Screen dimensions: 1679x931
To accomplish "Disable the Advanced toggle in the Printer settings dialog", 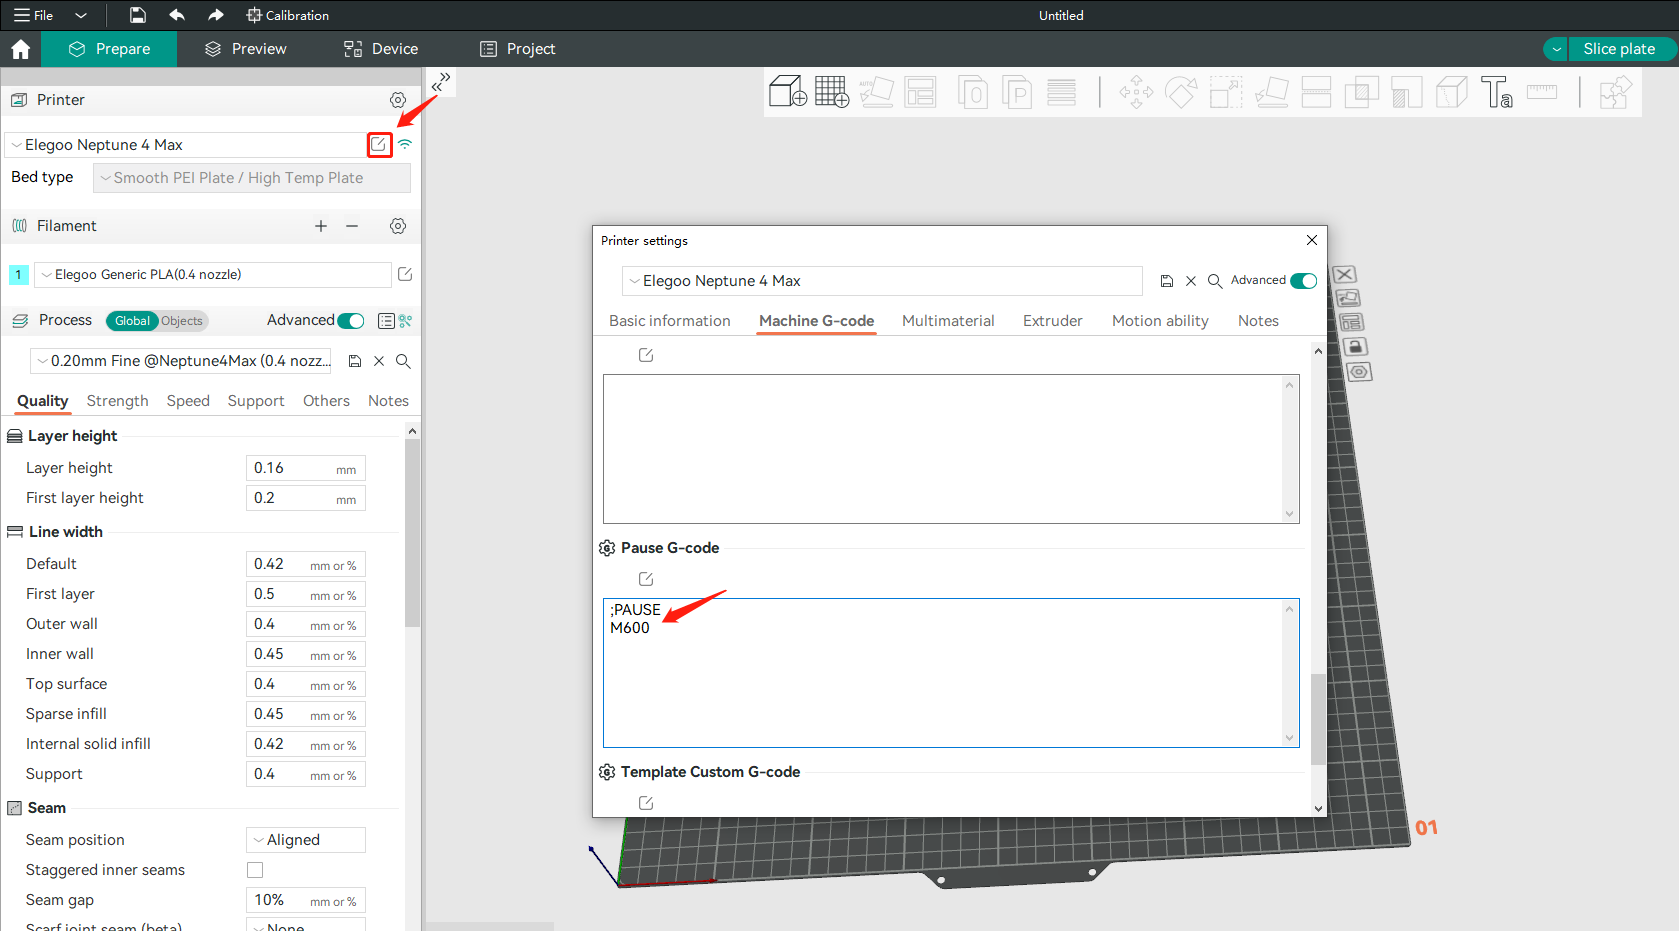I will [1303, 281].
